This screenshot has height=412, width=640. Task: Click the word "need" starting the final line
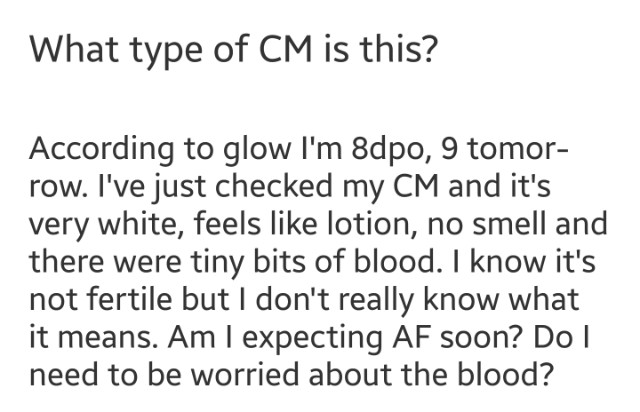(63, 363)
